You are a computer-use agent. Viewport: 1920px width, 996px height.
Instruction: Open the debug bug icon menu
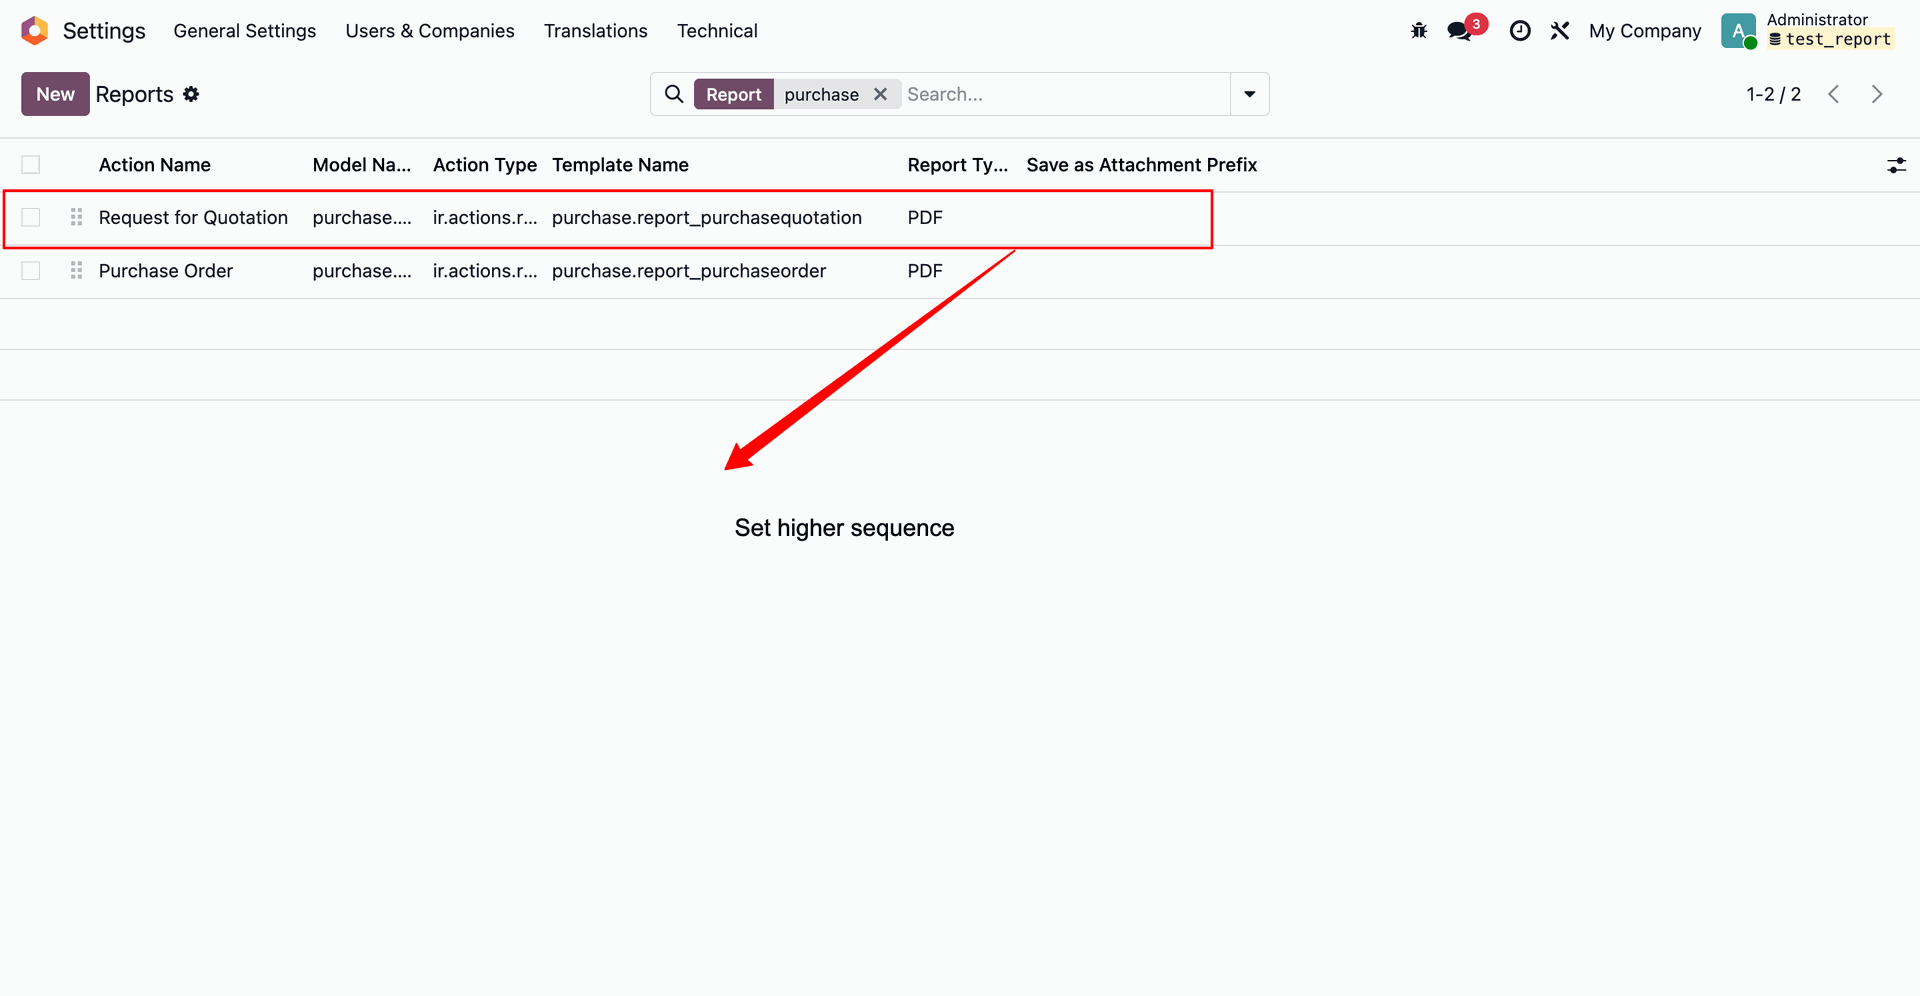(x=1419, y=31)
